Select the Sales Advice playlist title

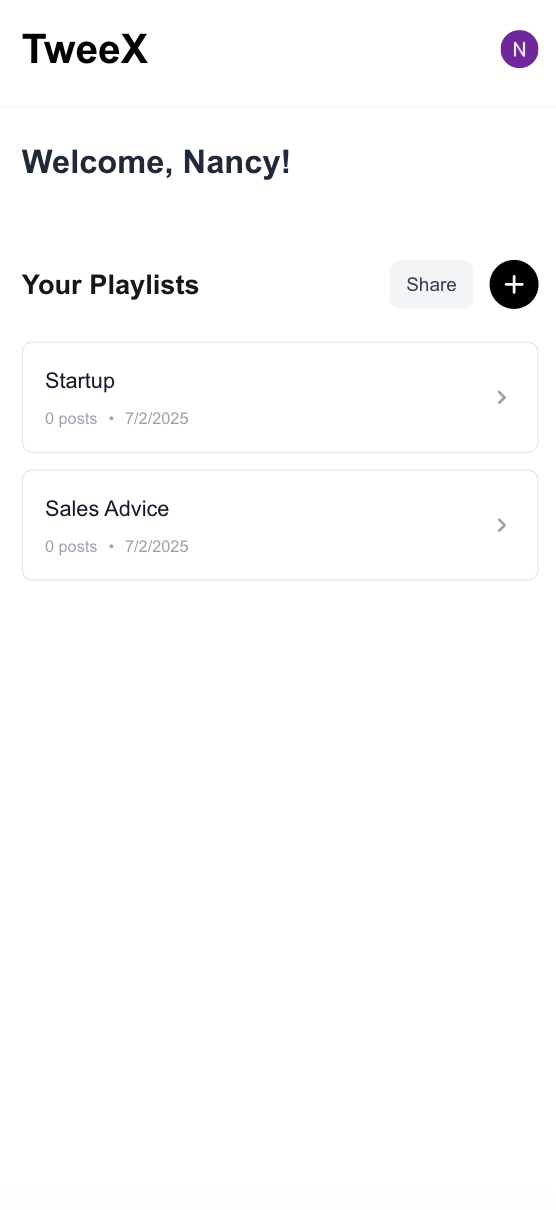click(x=107, y=509)
